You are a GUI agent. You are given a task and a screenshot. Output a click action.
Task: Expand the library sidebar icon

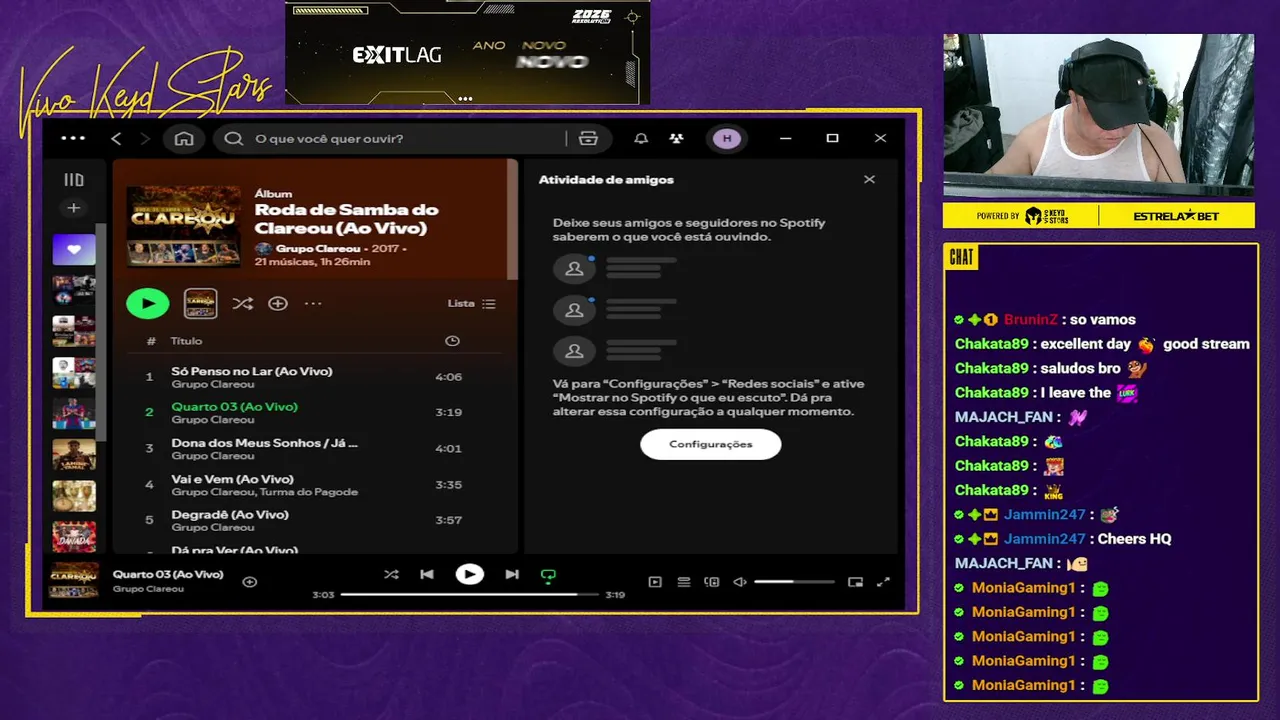point(74,180)
